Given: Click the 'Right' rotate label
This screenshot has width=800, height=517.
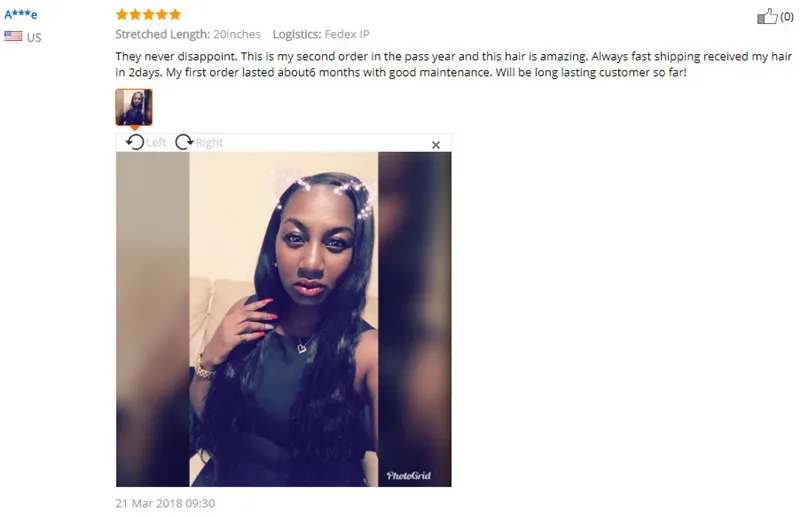Looking at the screenshot, I should point(209,142).
